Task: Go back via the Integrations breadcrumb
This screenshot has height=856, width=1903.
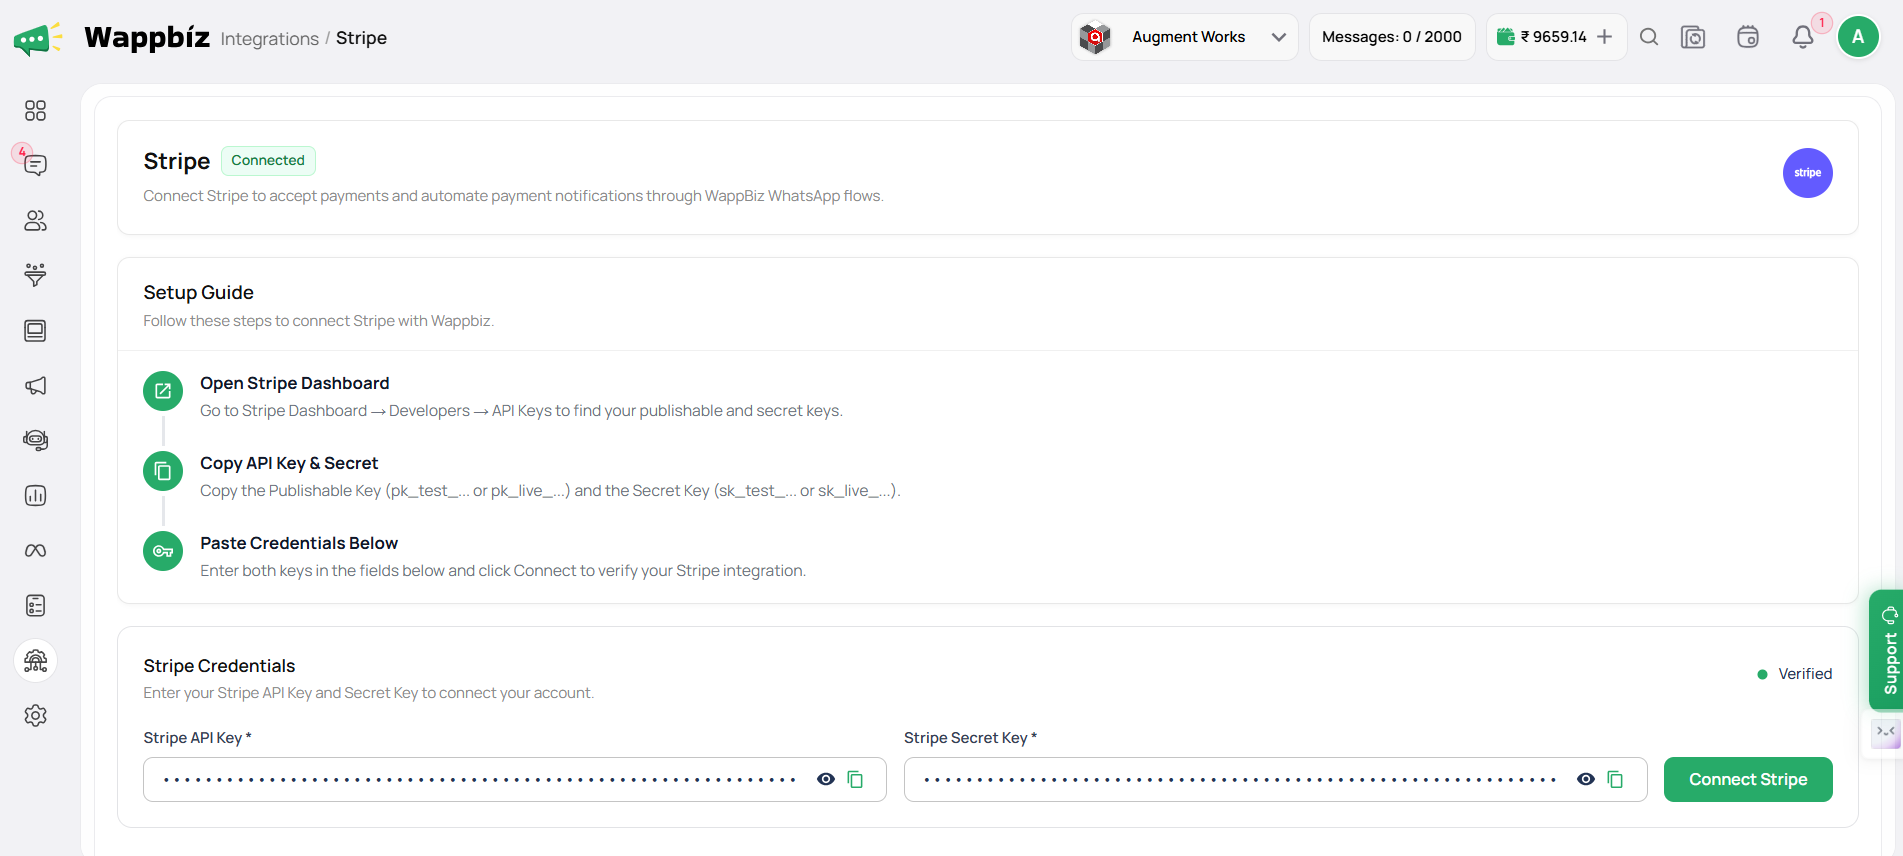Action: pyautogui.click(x=270, y=39)
